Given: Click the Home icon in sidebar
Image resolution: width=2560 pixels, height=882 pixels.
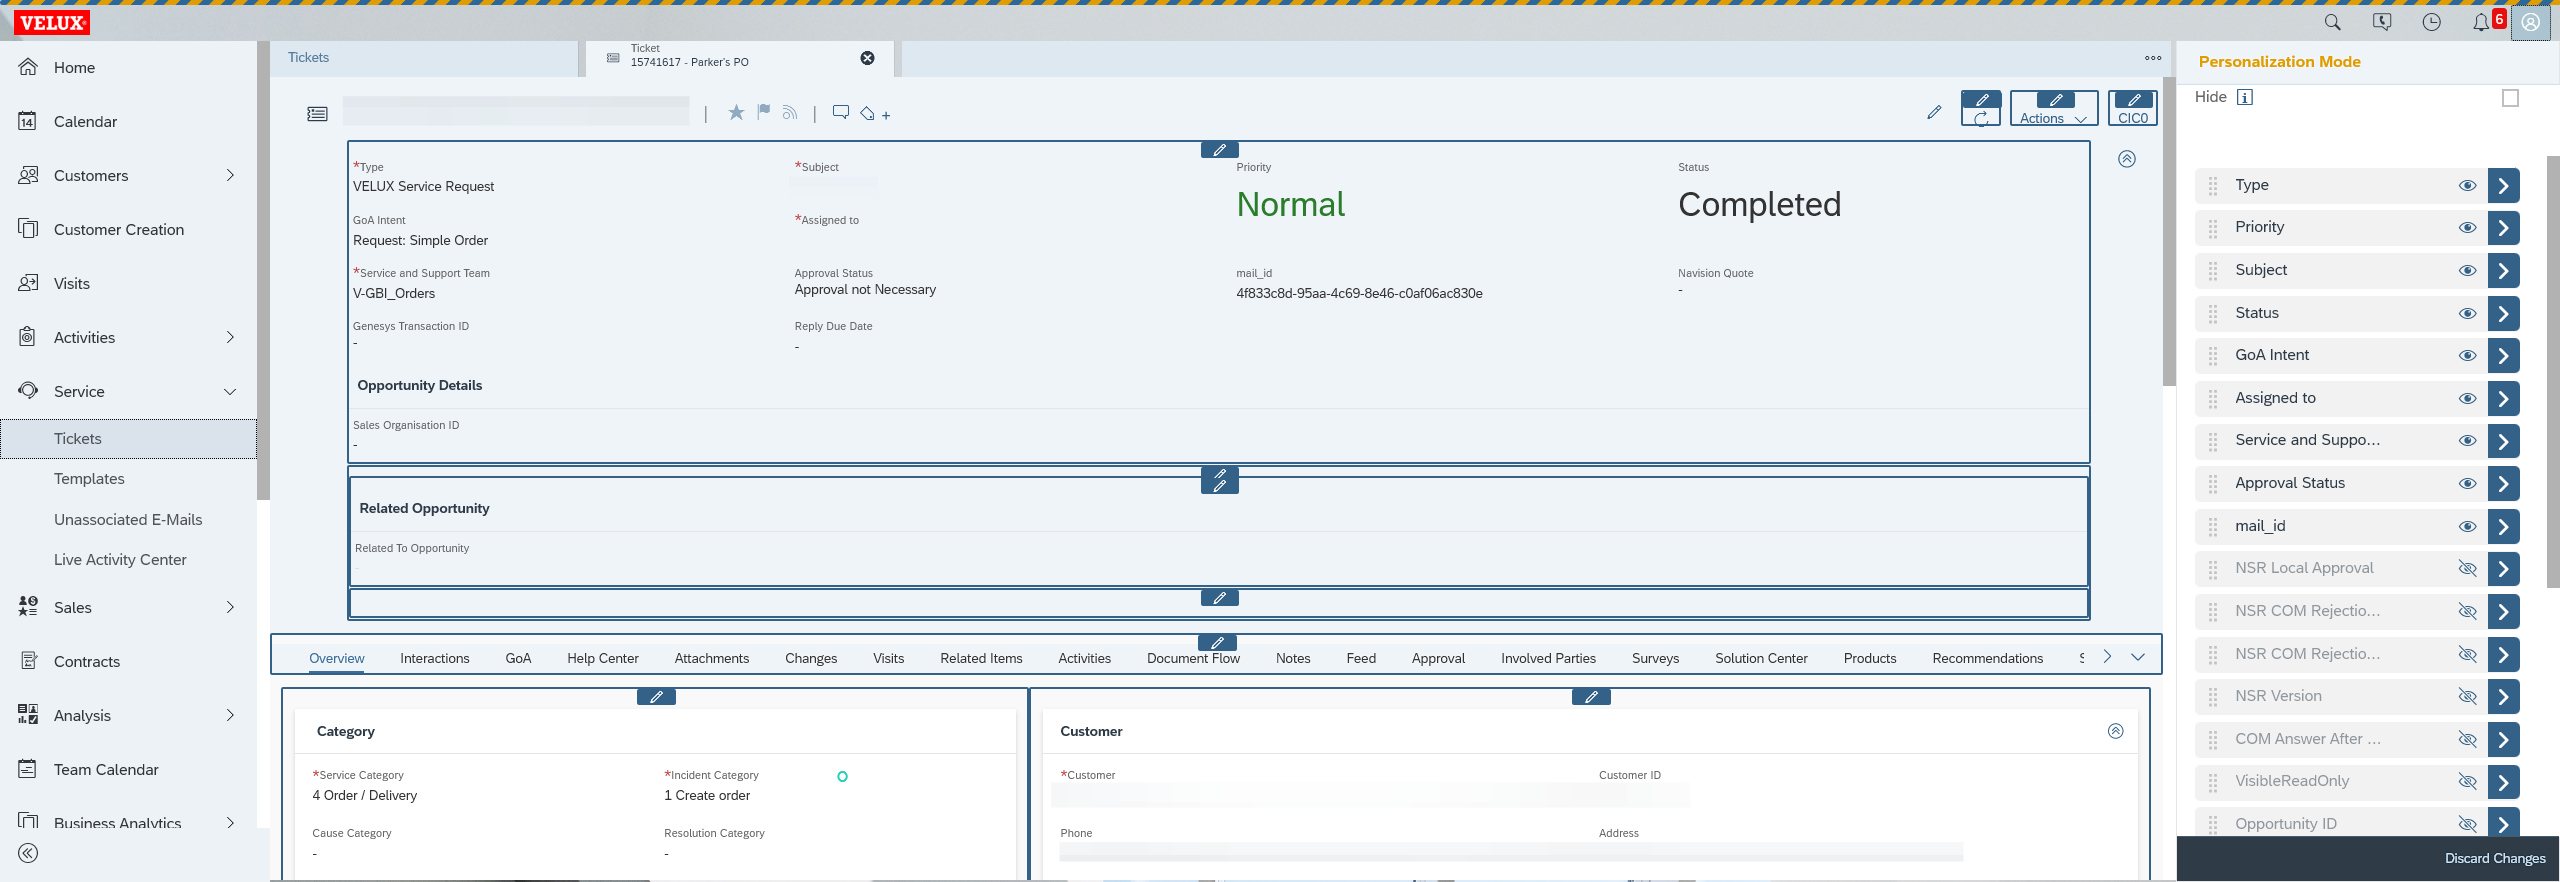Looking at the screenshot, I should point(28,67).
